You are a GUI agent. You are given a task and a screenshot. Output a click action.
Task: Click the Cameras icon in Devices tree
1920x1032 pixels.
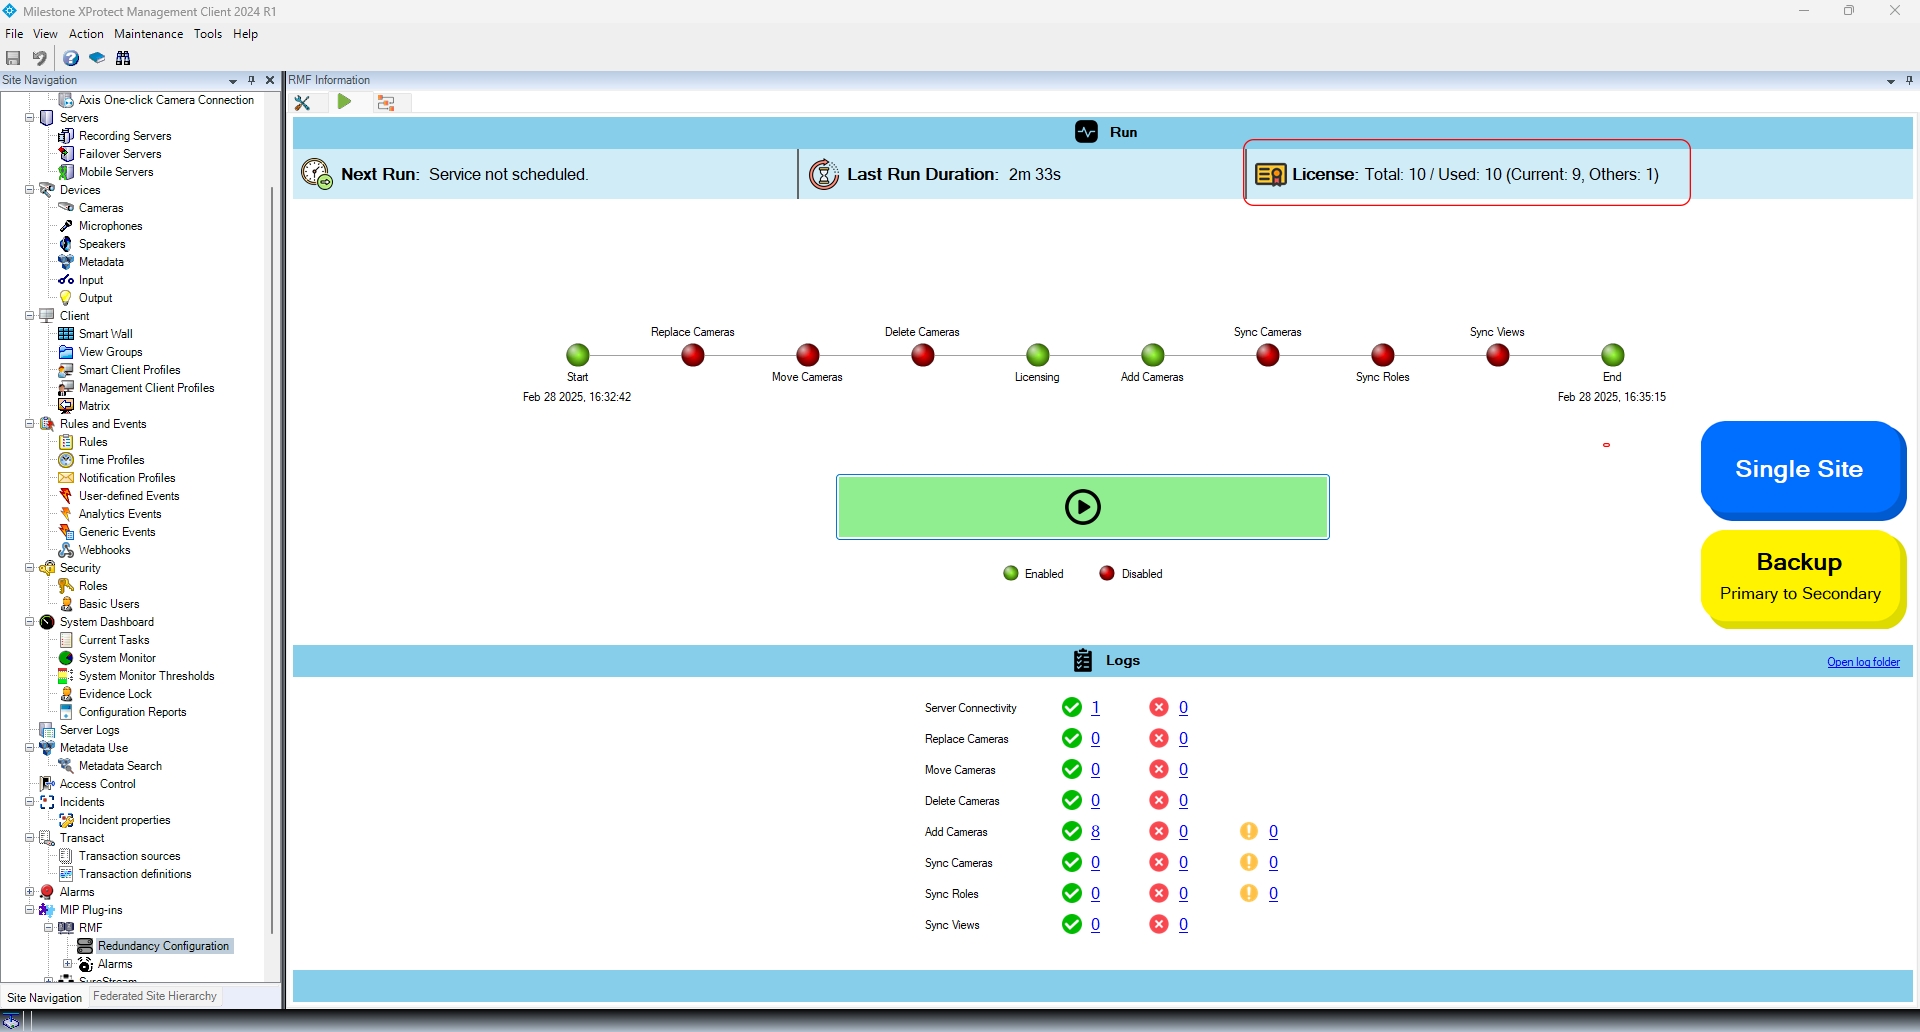[66, 208]
